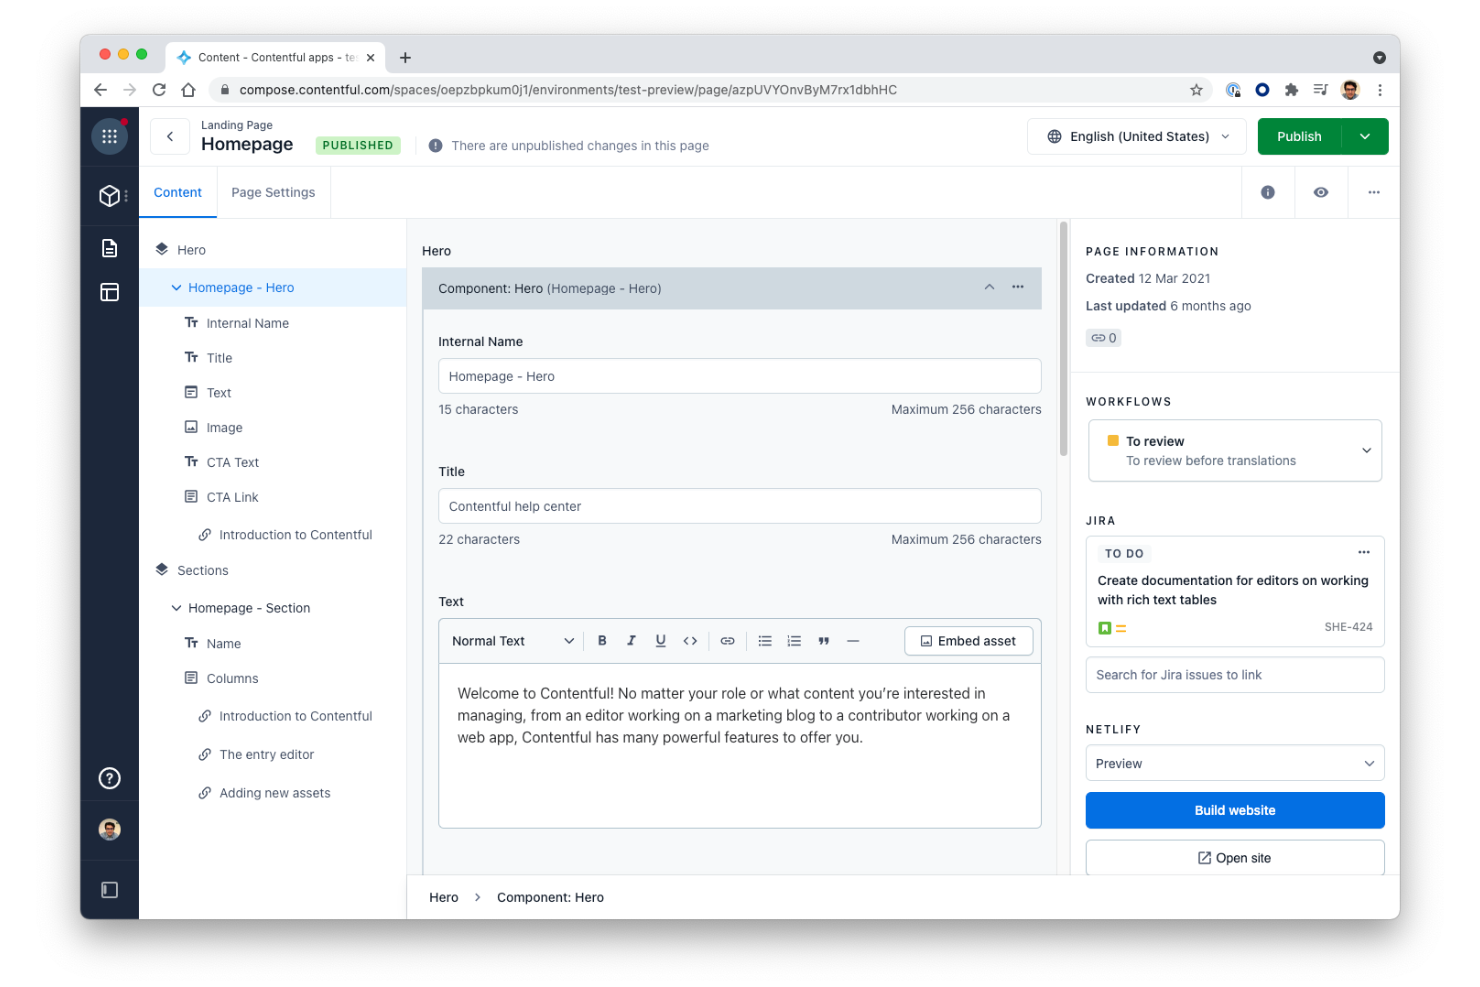Apply bold formatting in Text editor
The width and height of the screenshot is (1480, 987).
602,641
